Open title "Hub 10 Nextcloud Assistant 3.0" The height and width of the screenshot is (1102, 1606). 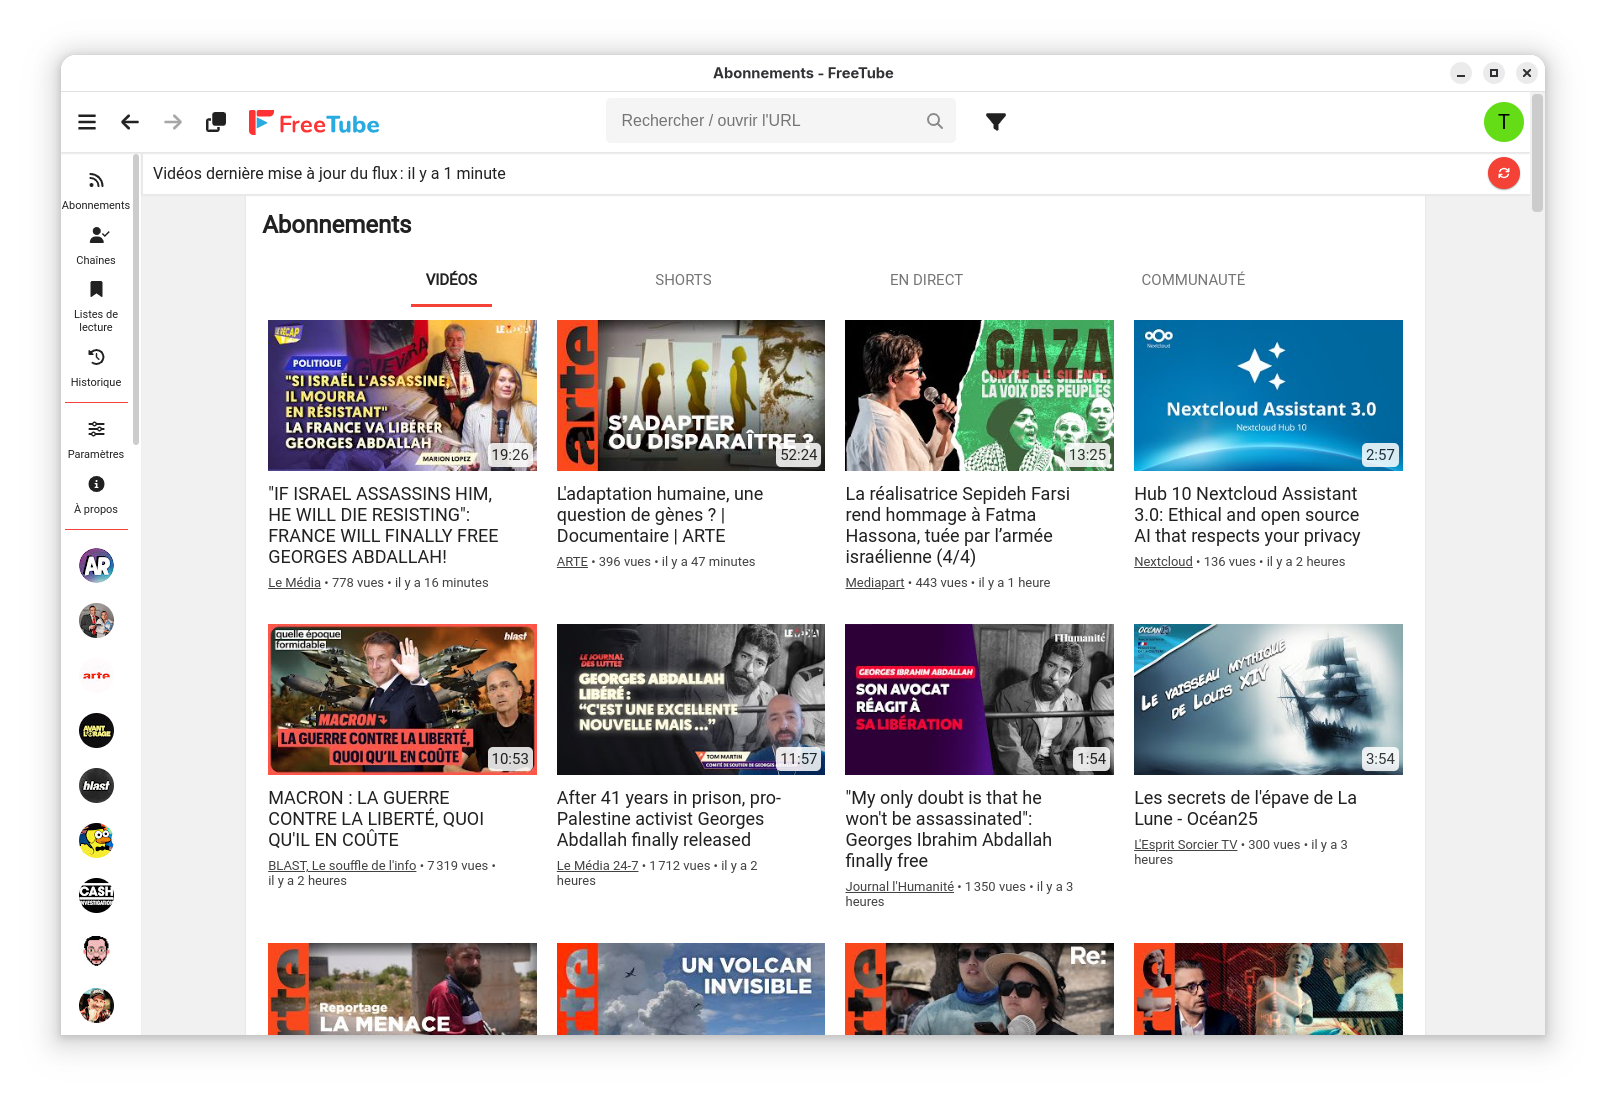(1247, 515)
